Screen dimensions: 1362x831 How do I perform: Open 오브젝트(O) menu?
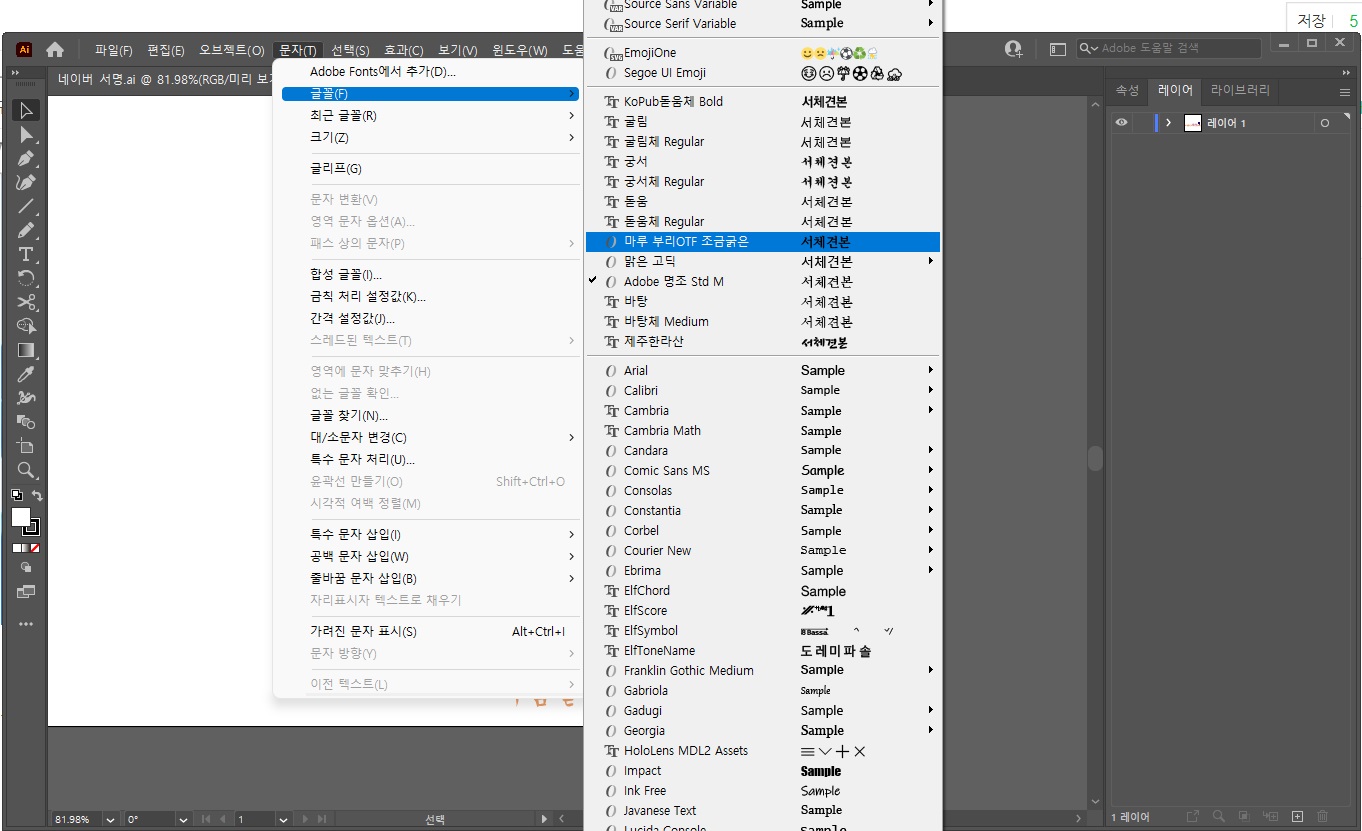click(x=231, y=50)
